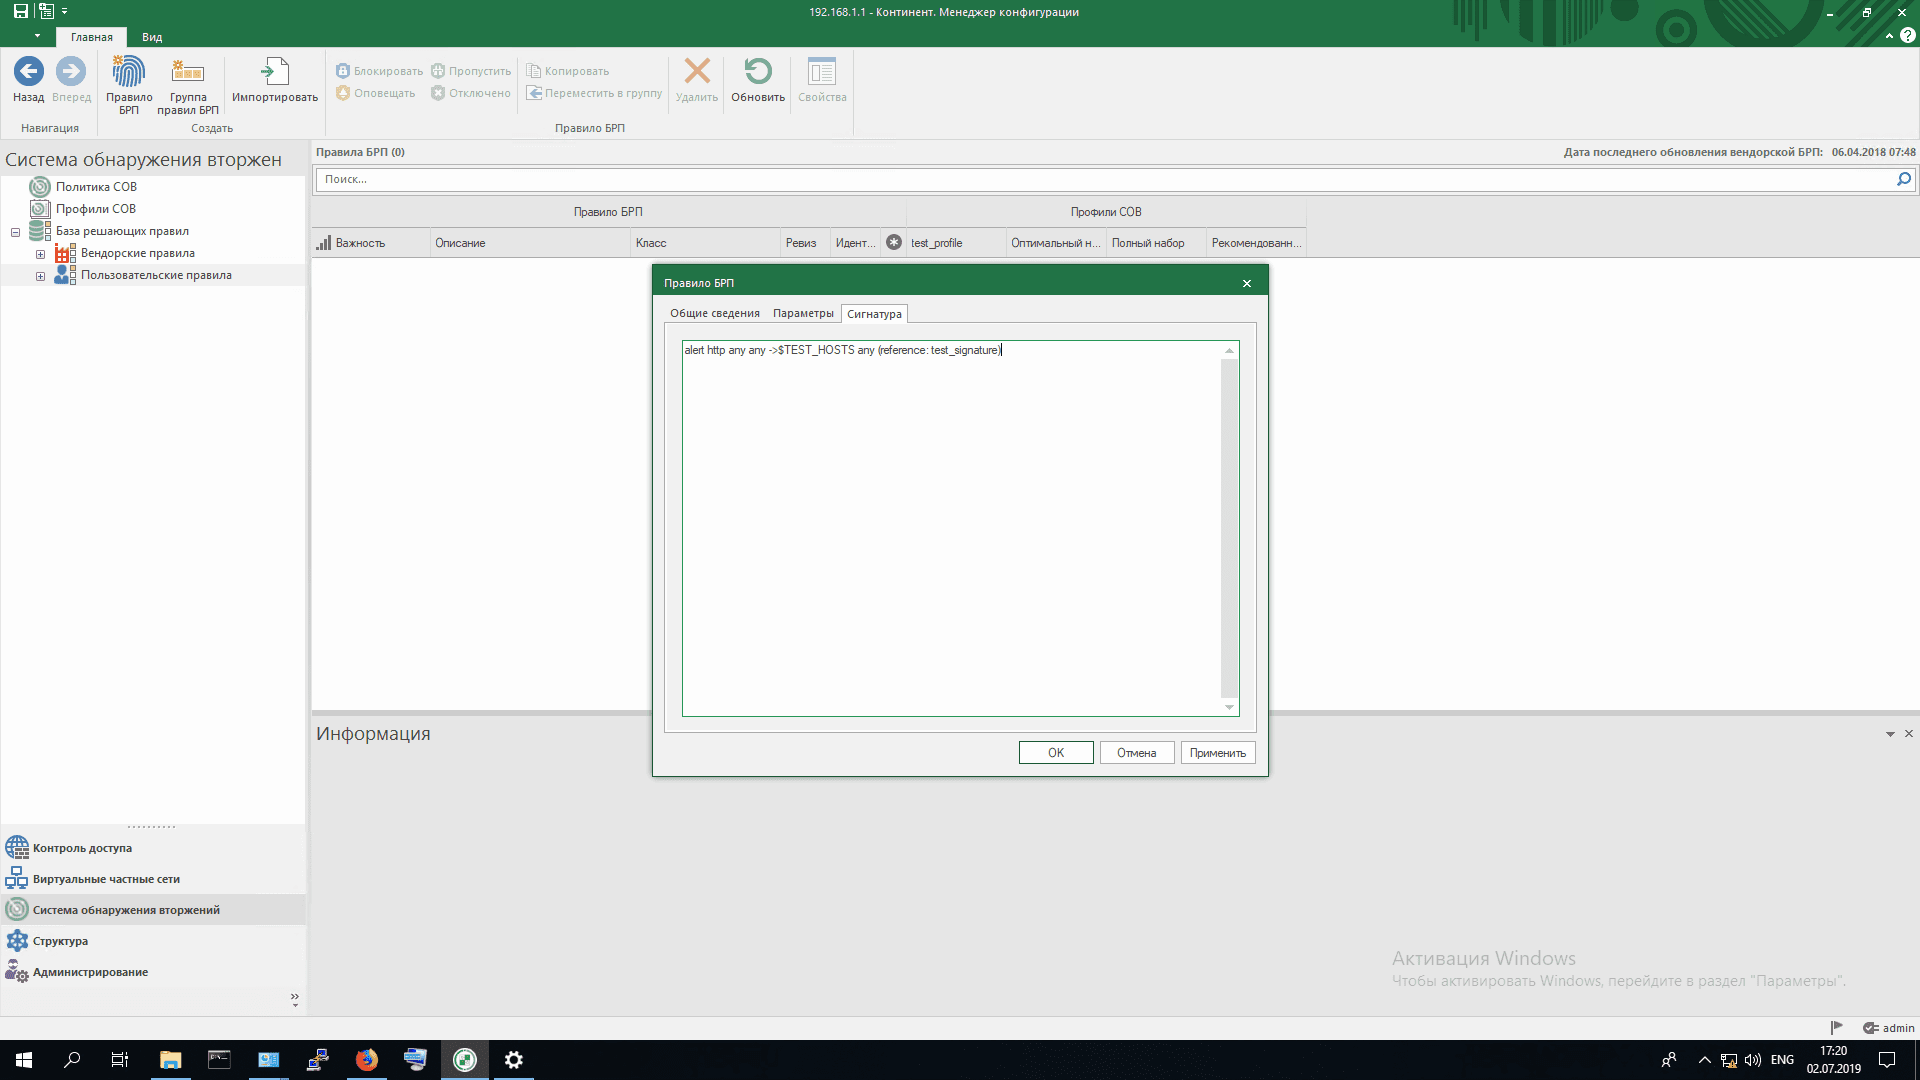
Task: Open the Вид ribbon tab
Action: [x=152, y=37]
